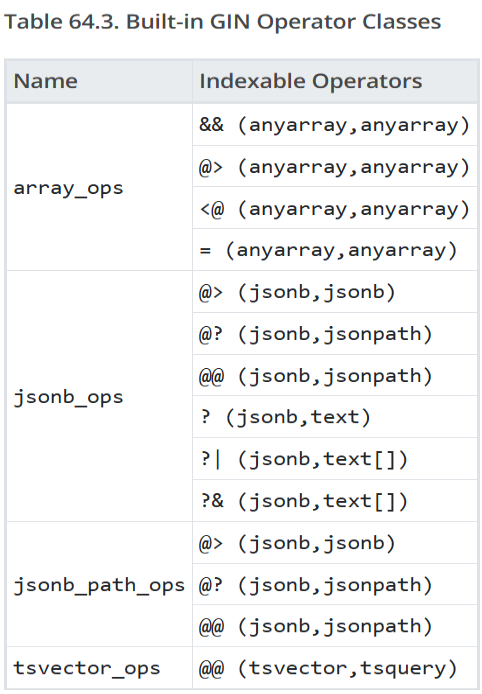
Task: Click the array_ops class name
Action: coord(69,188)
